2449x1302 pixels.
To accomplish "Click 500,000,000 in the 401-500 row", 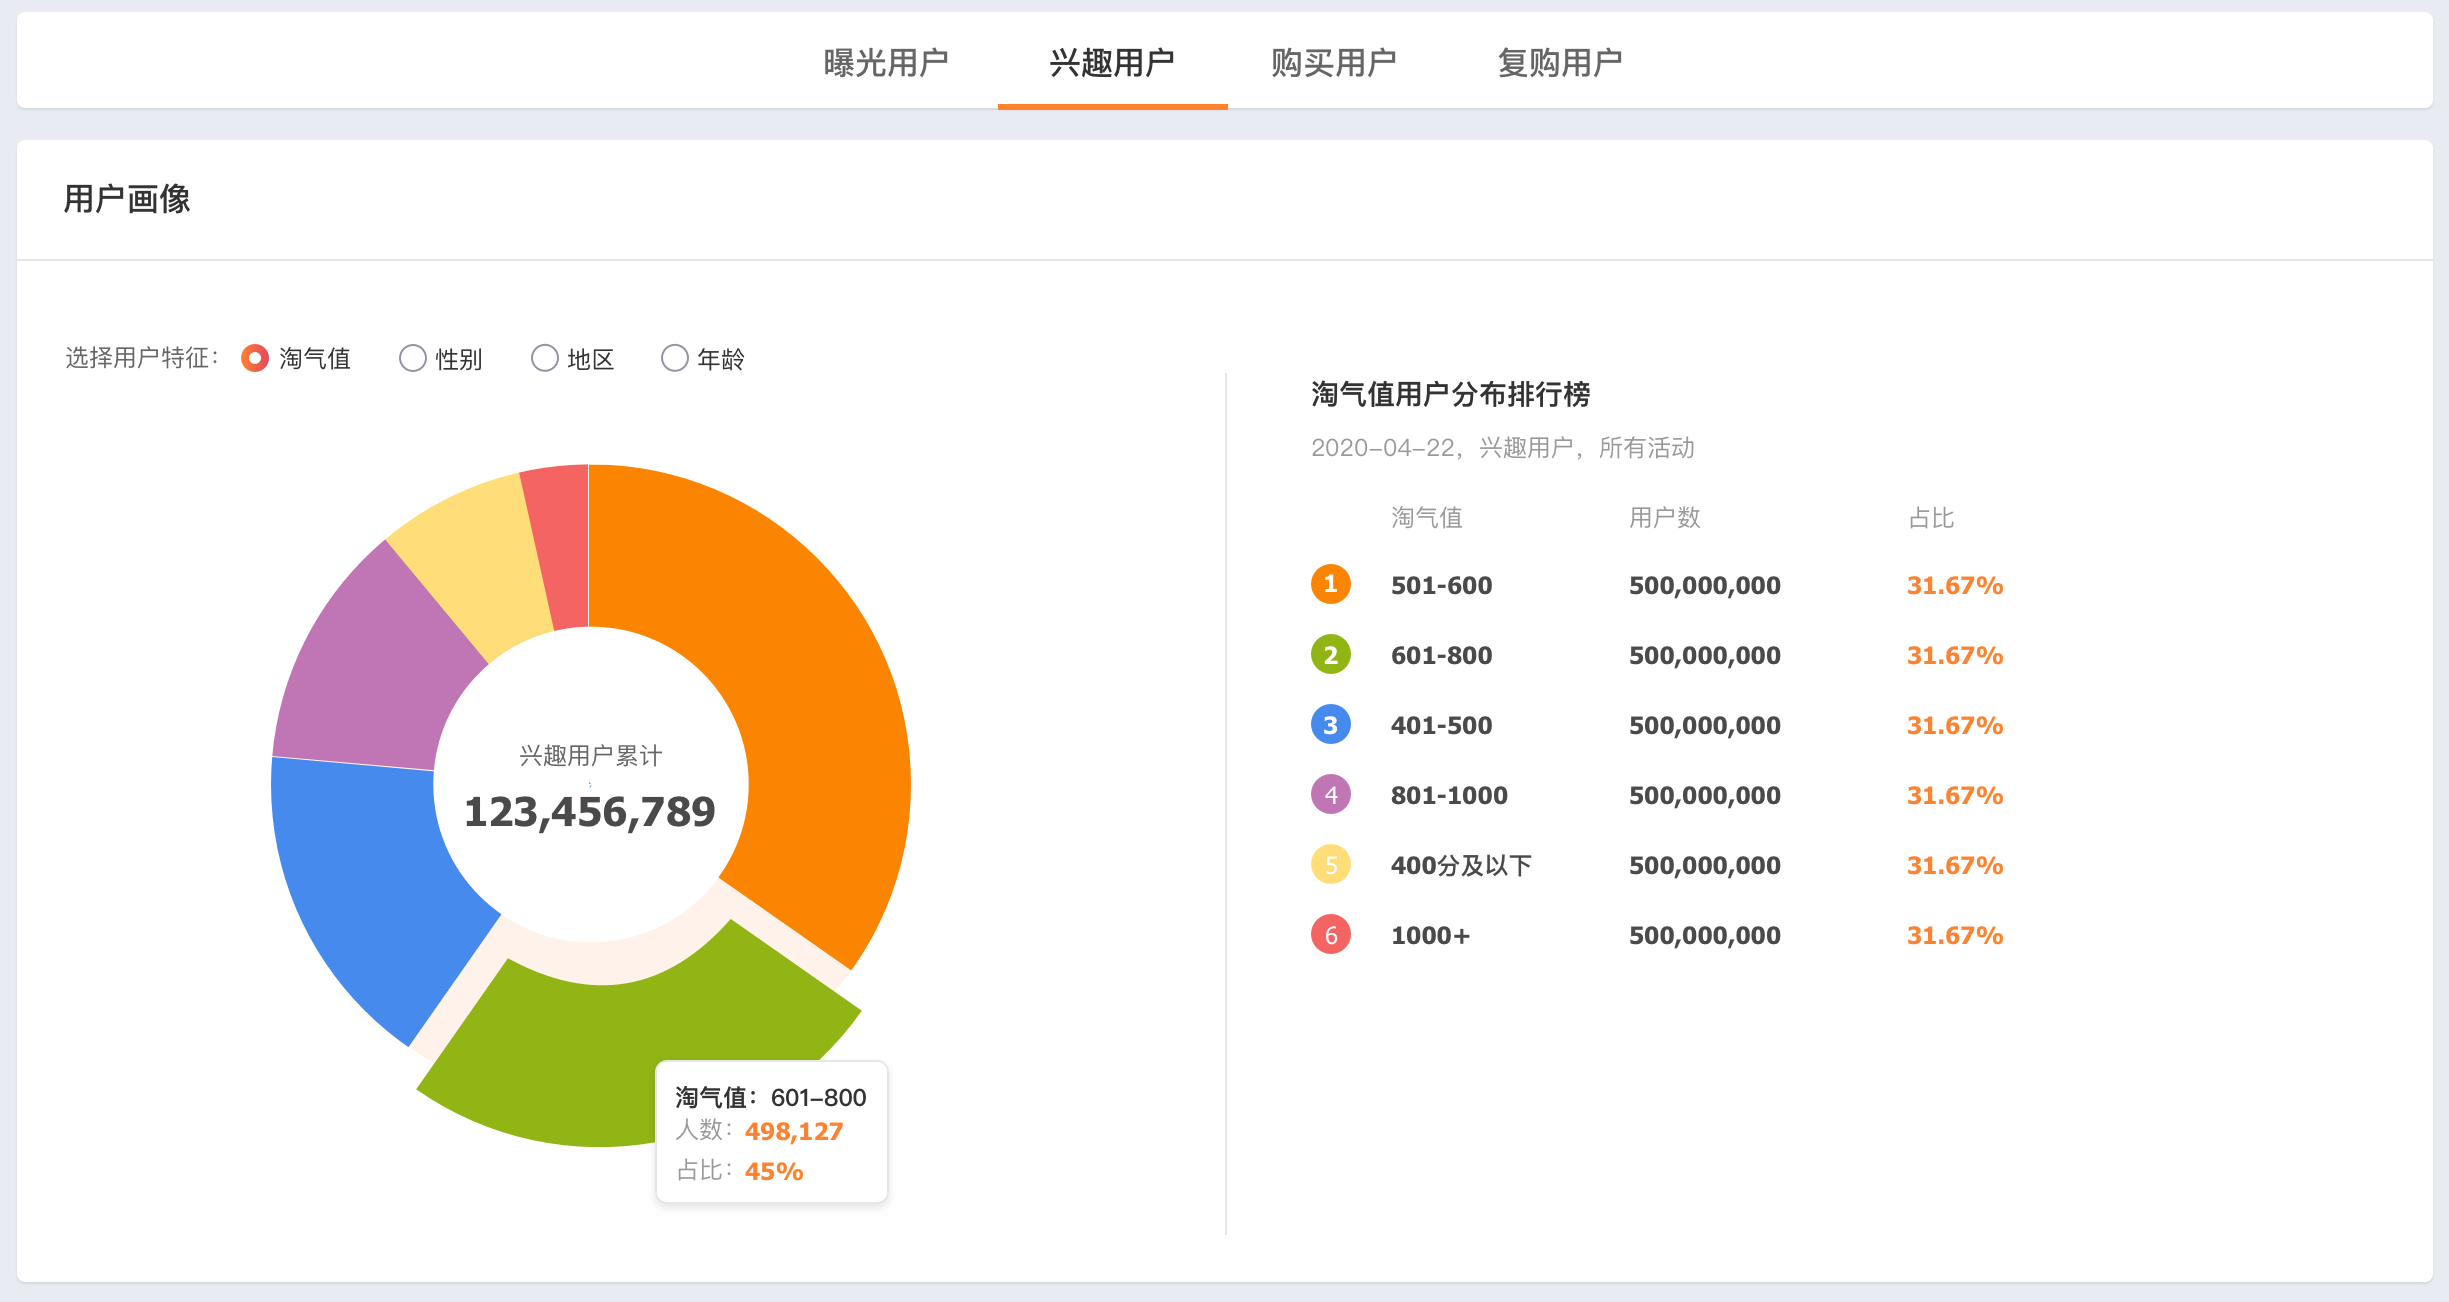I will coord(1705,725).
